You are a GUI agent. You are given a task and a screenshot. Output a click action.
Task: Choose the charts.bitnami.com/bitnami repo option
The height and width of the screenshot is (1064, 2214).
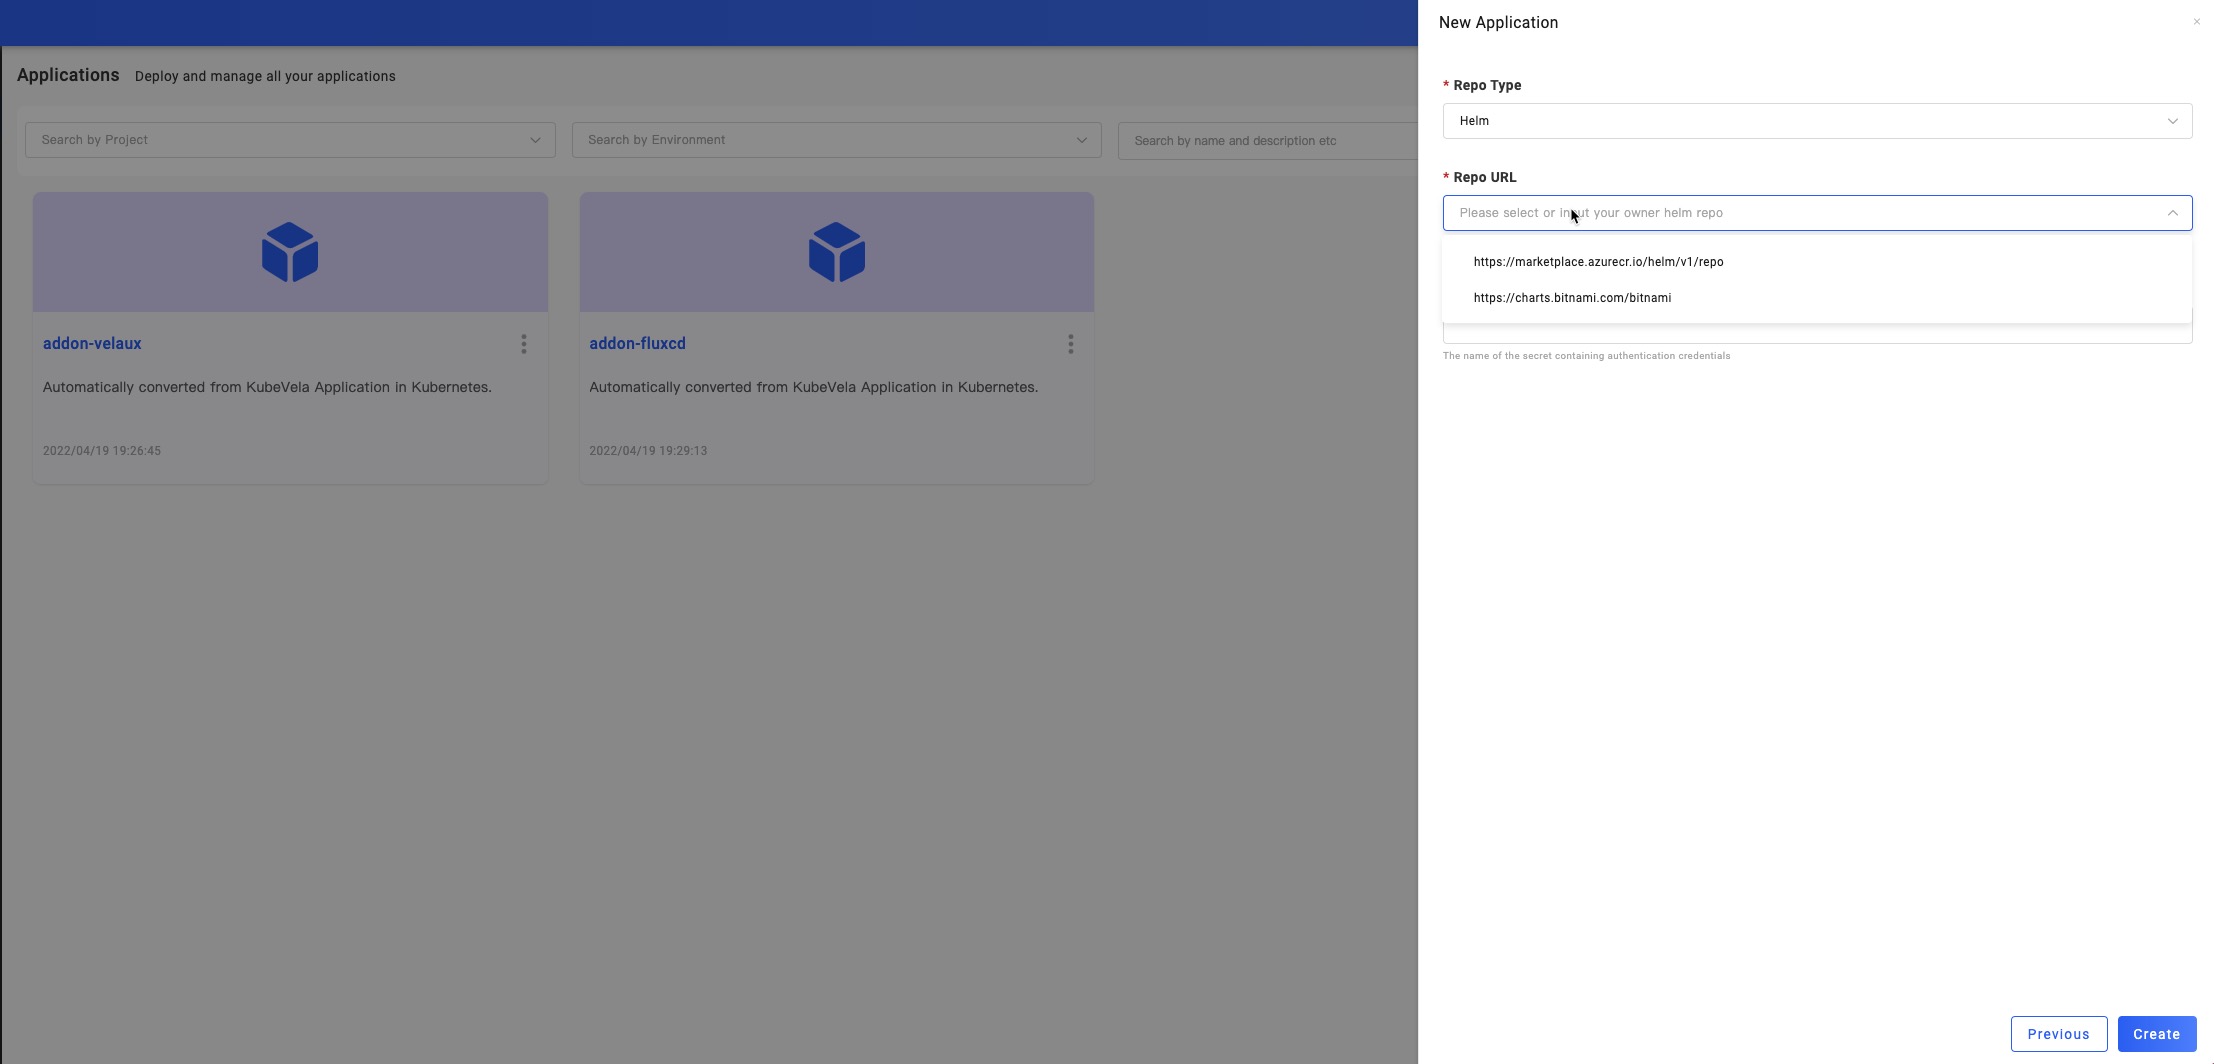[x=1572, y=298]
